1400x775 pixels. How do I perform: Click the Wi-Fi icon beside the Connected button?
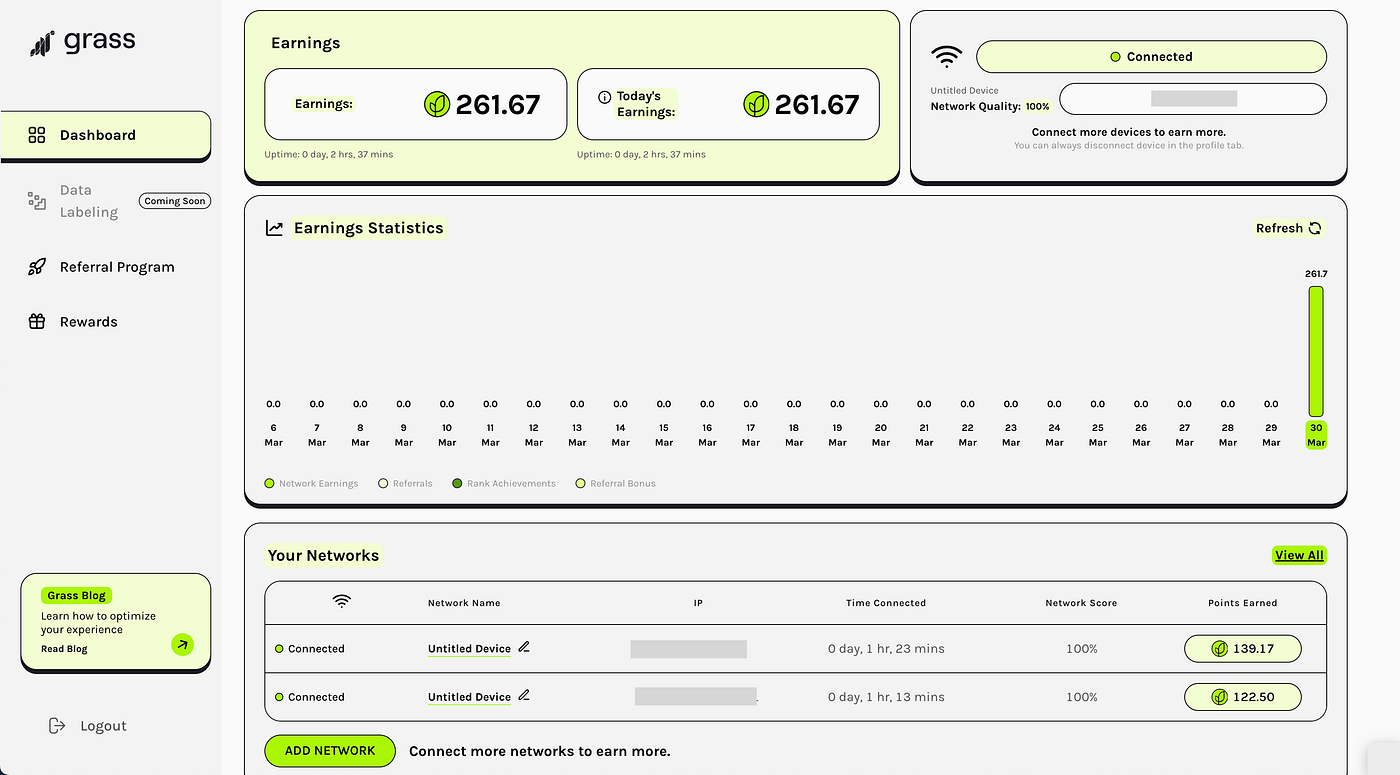coord(946,56)
